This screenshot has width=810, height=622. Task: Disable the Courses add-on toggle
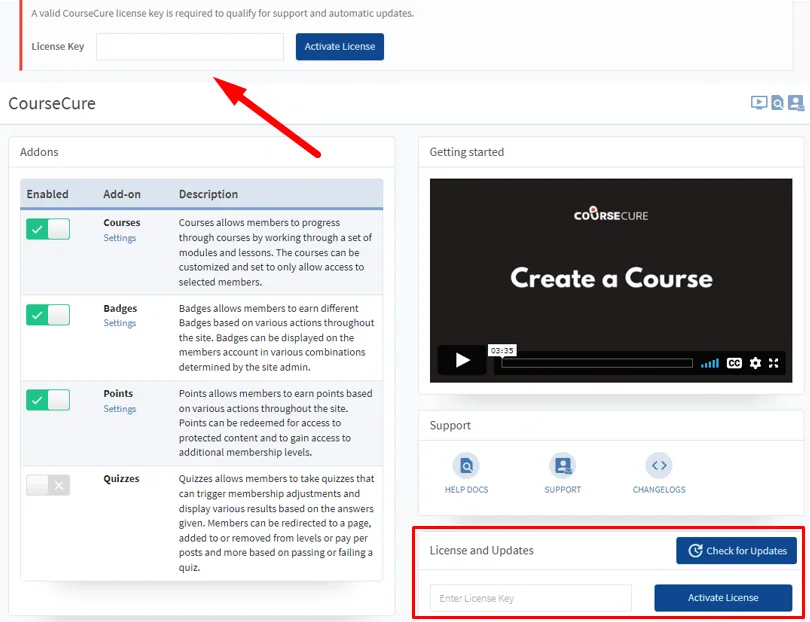[48, 229]
